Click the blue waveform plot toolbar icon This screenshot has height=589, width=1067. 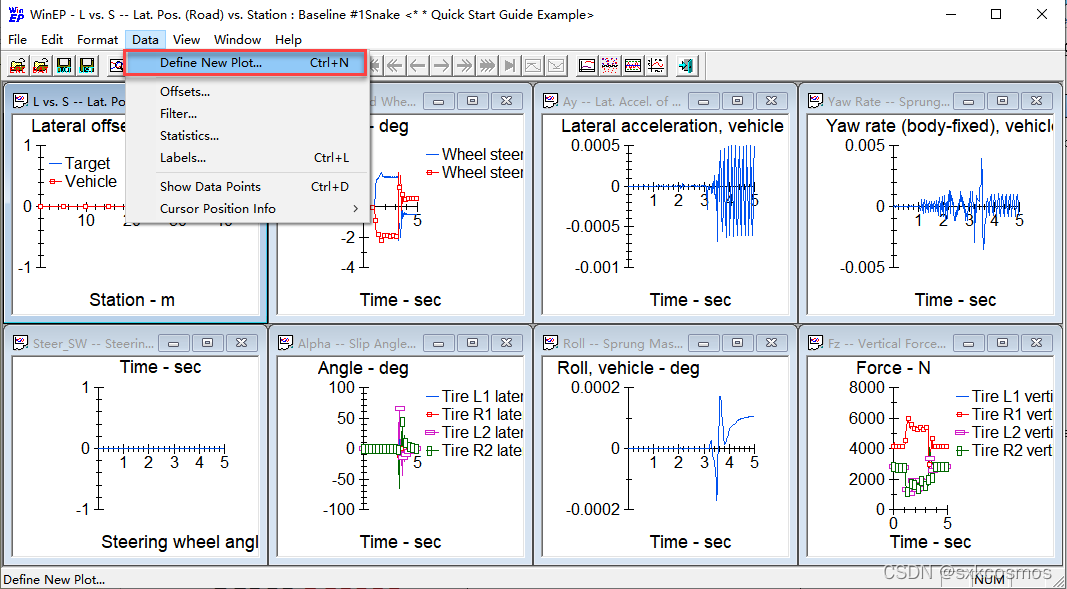pyautogui.click(x=633, y=66)
